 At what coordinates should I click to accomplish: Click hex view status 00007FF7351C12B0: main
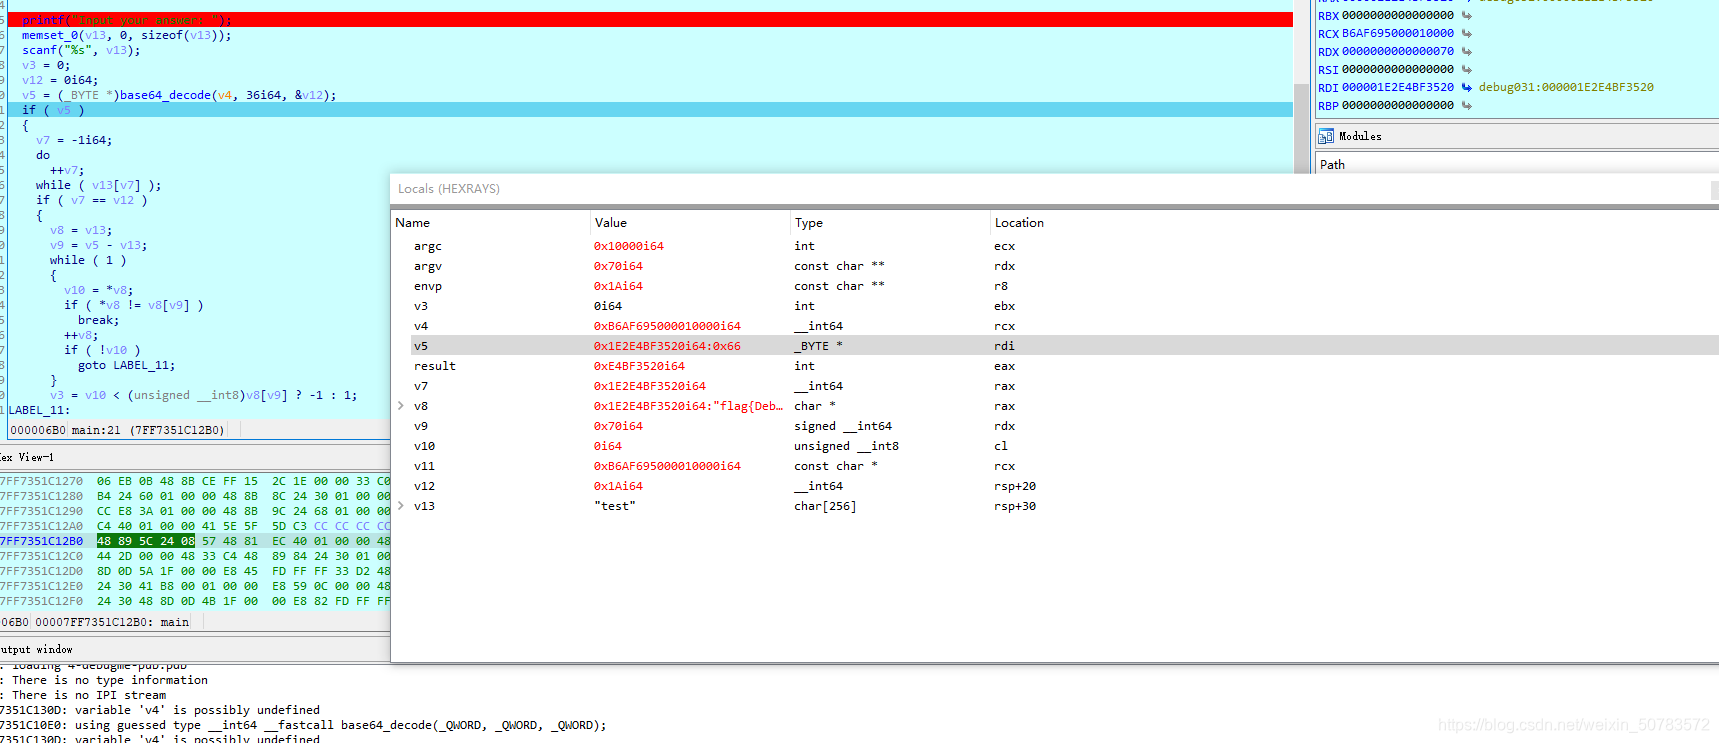coord(112,622)
